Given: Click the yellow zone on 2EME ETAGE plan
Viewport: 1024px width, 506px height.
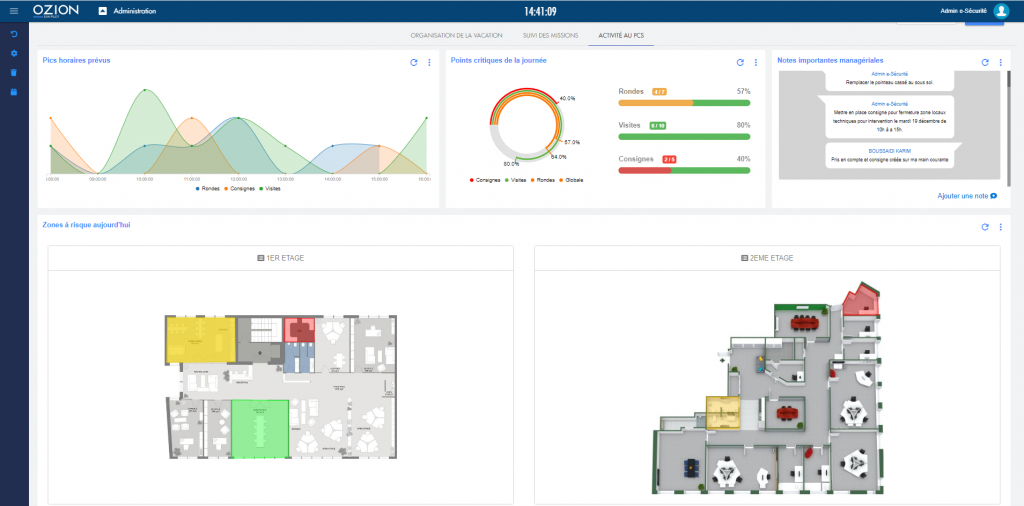Looking at the screenshot, I should tap(723, 413).
